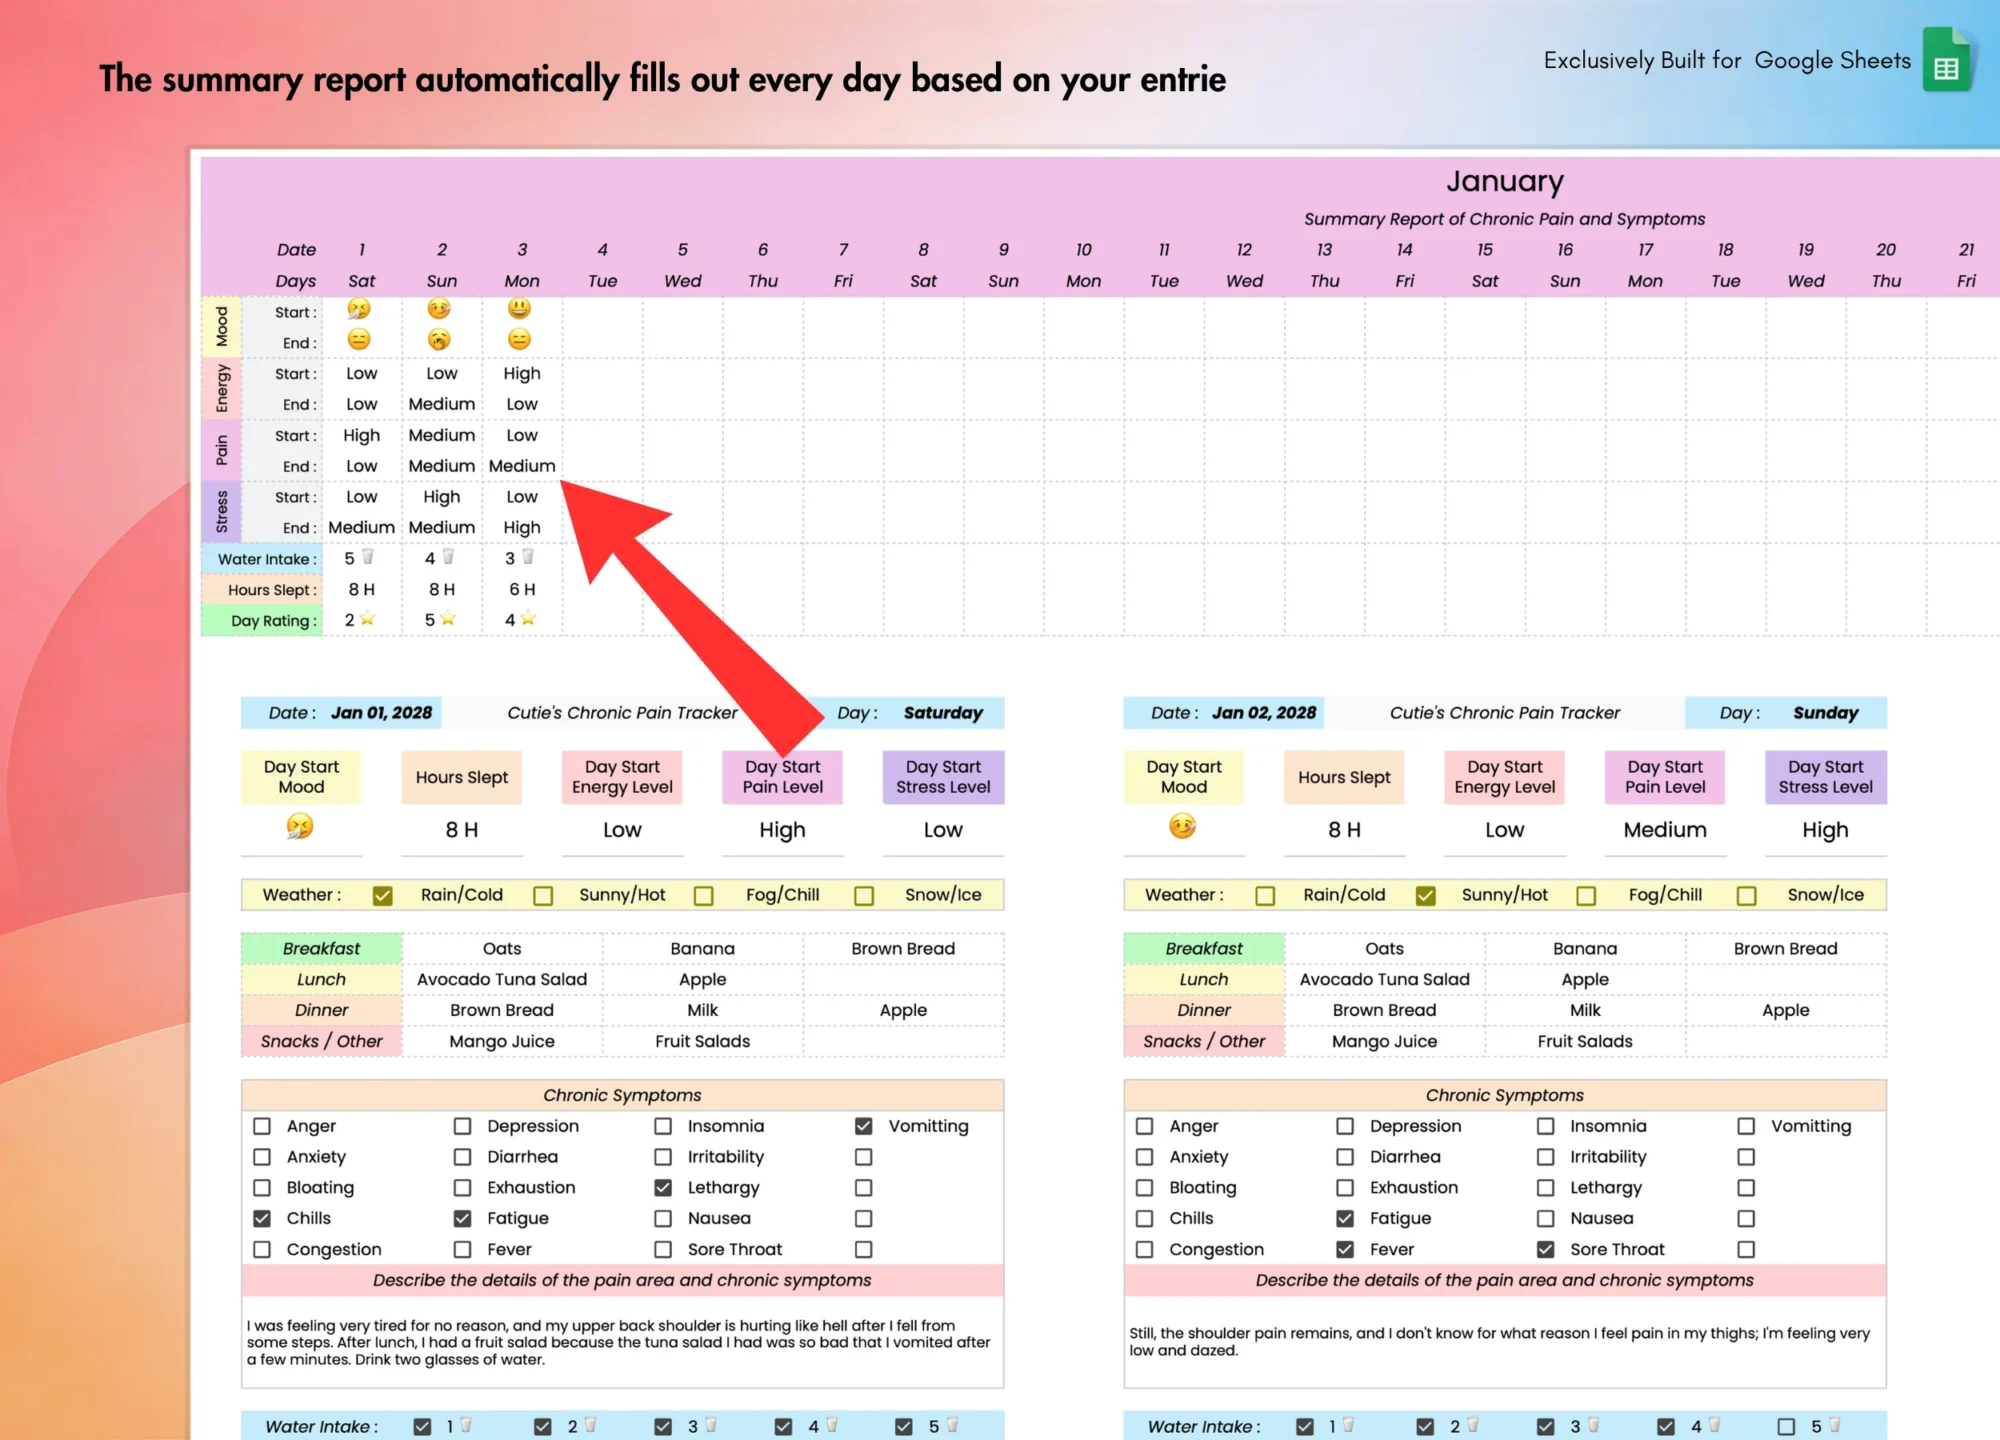Click the star icon for Sat day rating 2
Viewport: 2000px width, 1440px height.
pyautogui.click(x=367, y=619)
